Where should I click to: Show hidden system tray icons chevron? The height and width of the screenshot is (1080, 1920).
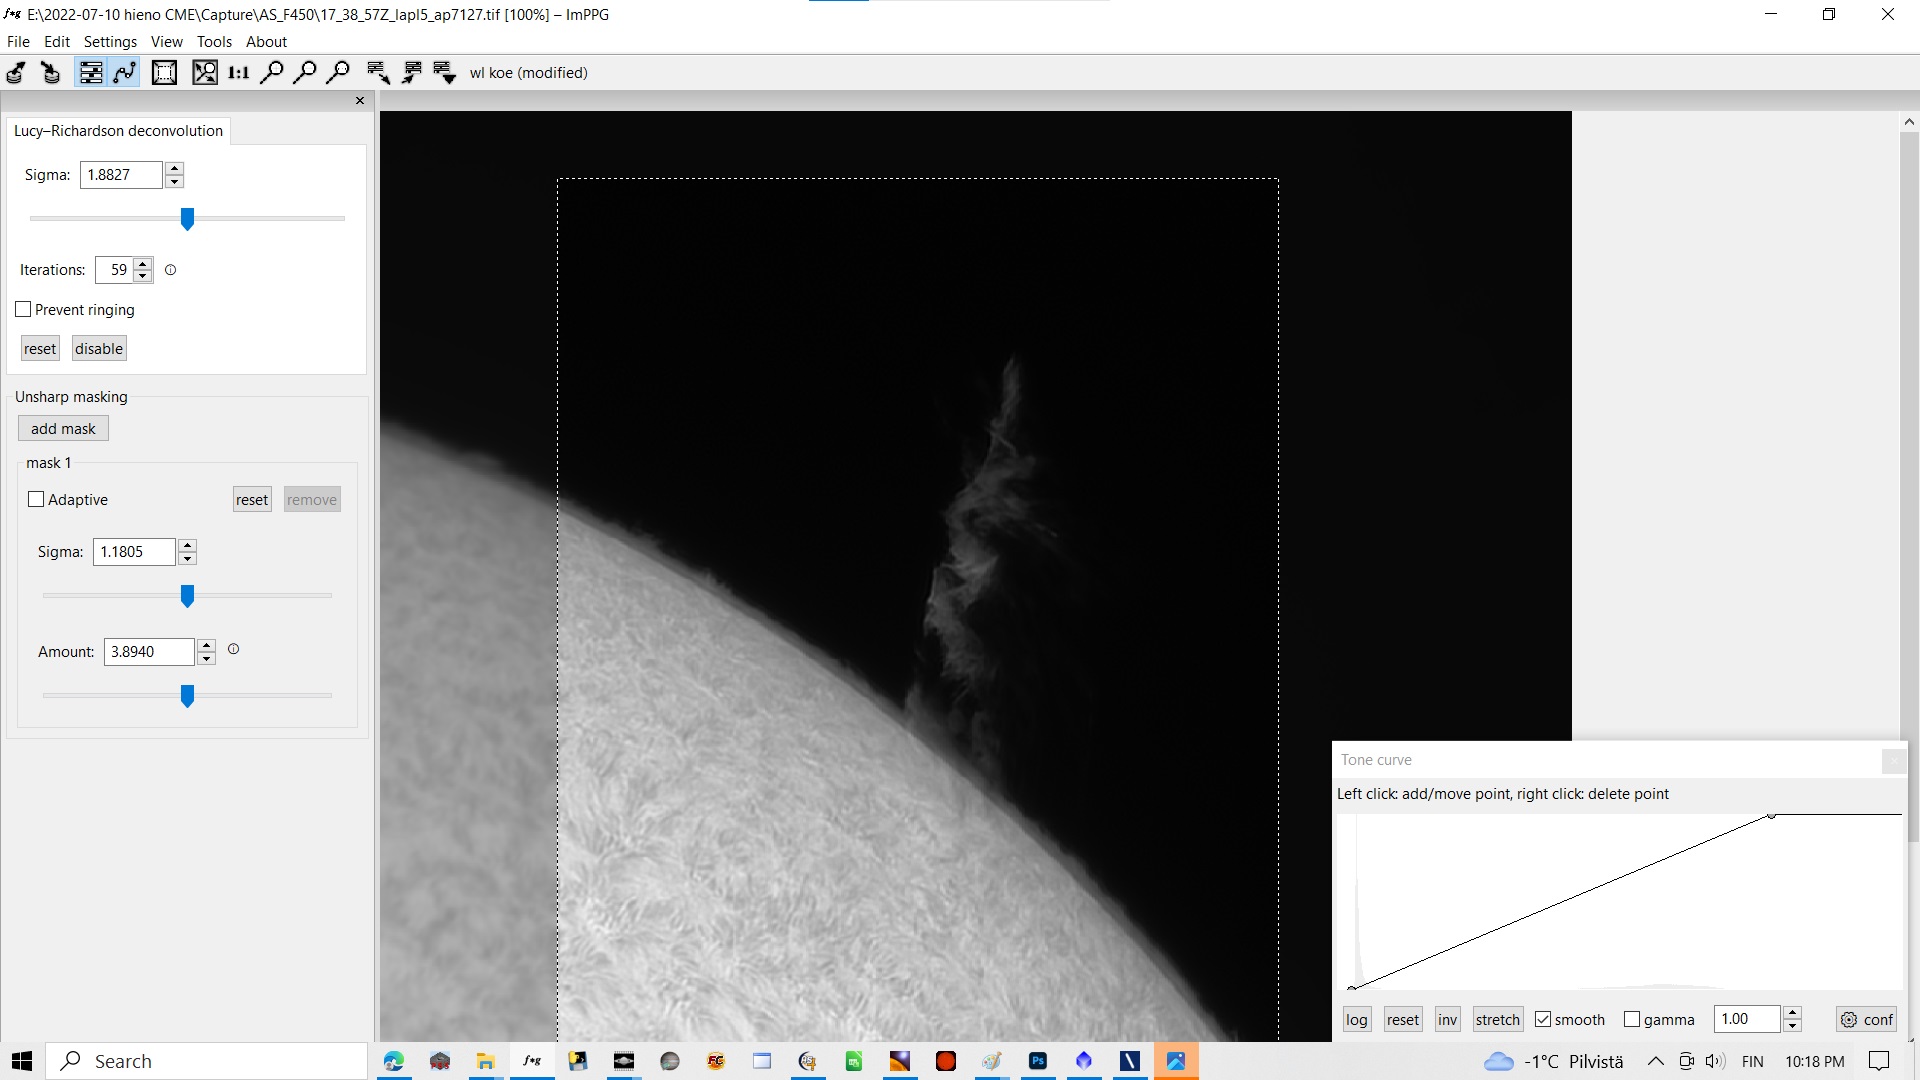click(x=1656, y=1061)
